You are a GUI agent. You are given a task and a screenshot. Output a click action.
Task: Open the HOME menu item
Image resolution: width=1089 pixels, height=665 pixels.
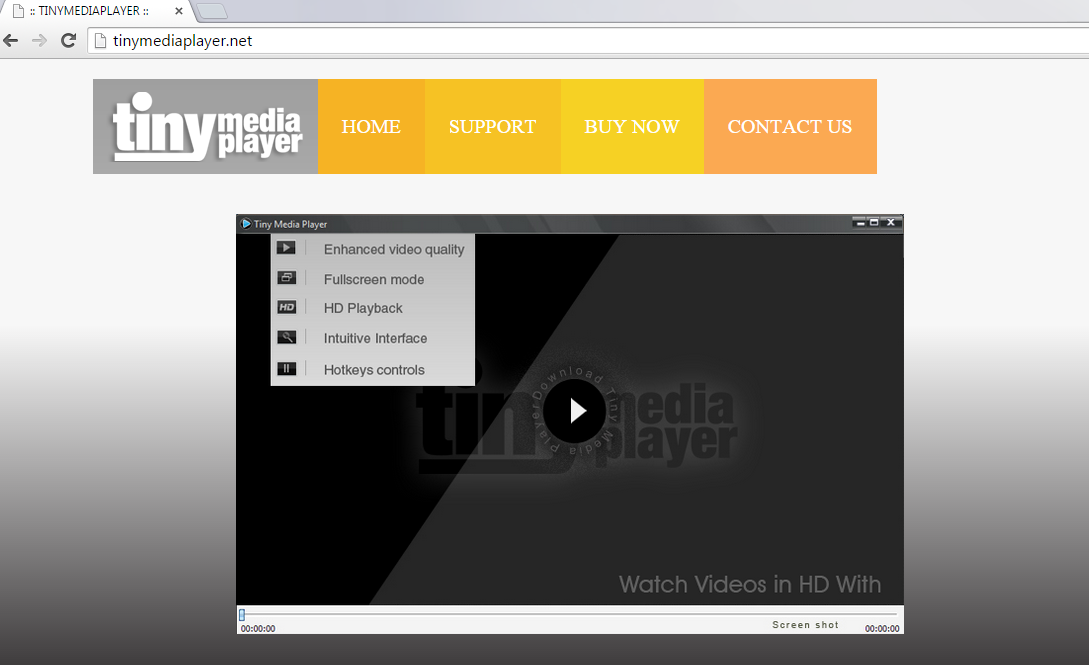click(x=371, y=126)
